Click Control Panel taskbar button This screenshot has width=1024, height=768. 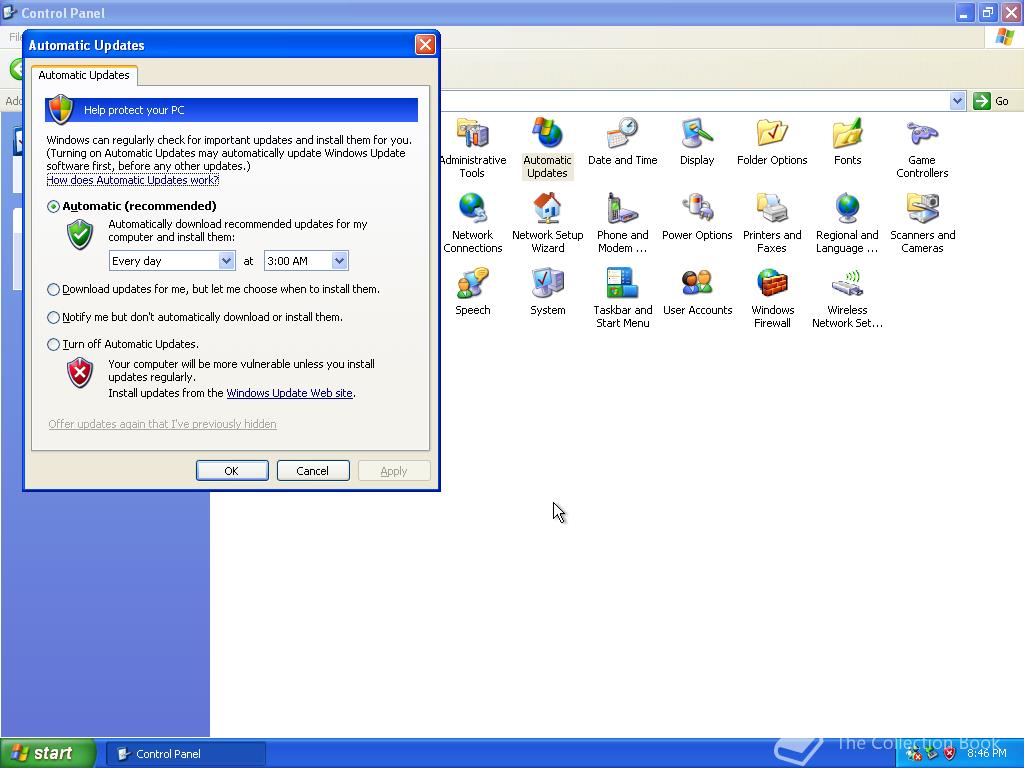tap(186, 754)
